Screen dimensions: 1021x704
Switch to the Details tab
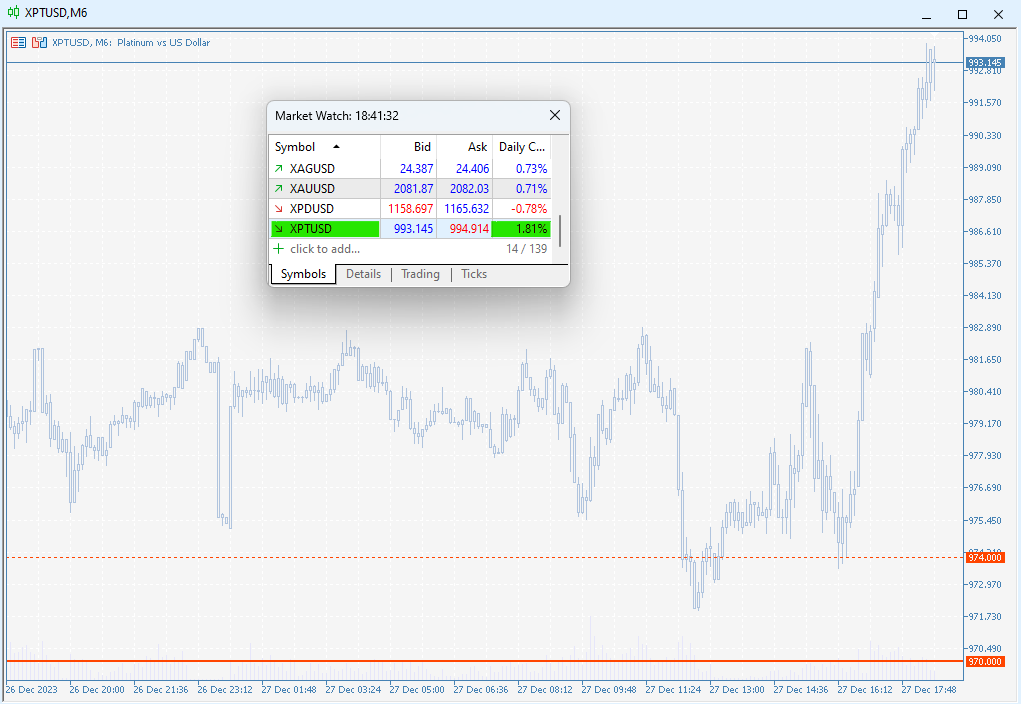363,274
